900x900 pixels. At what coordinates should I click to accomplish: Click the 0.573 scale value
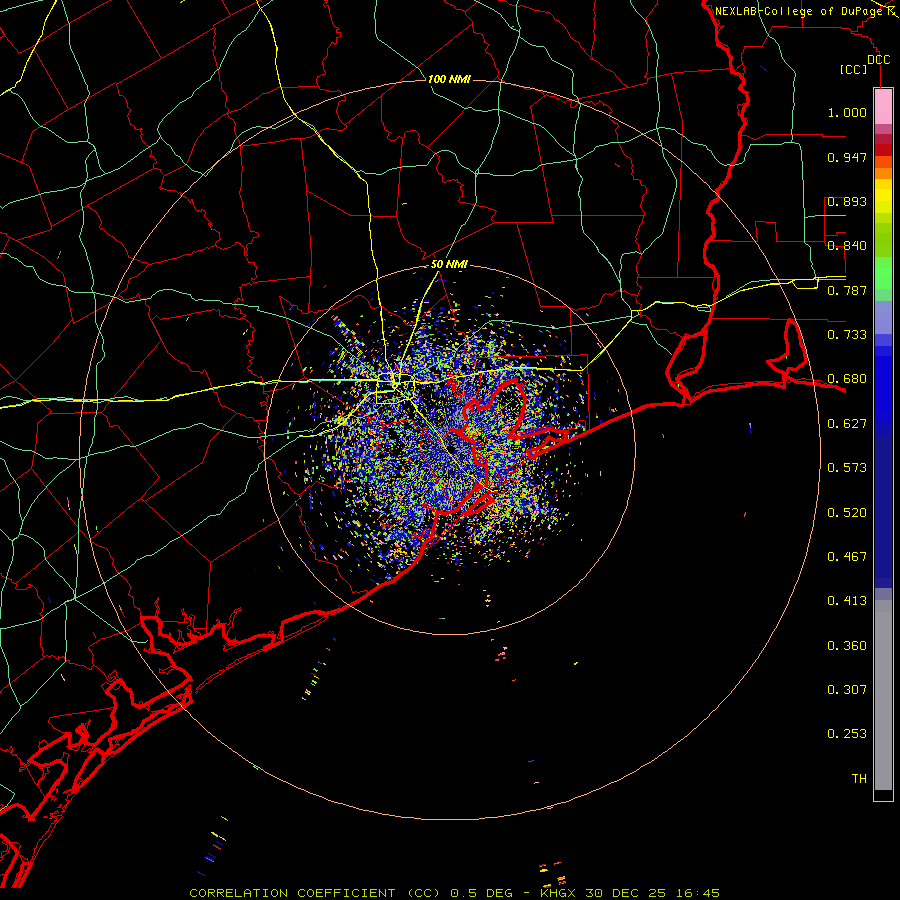pos(847,468)
